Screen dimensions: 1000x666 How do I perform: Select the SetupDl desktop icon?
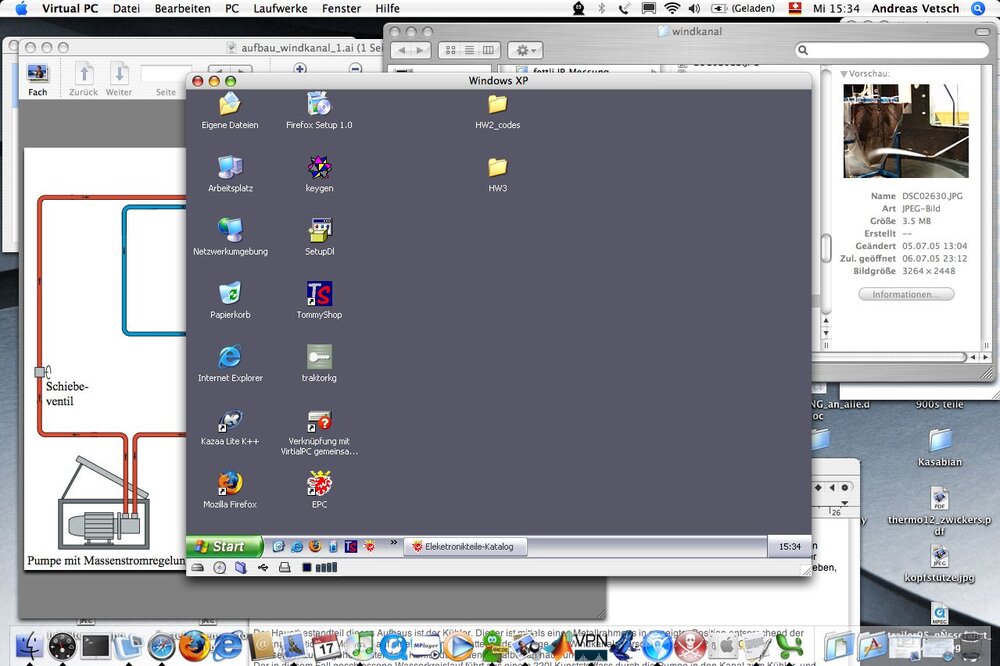pyautogui.click(x=319, y=236)
